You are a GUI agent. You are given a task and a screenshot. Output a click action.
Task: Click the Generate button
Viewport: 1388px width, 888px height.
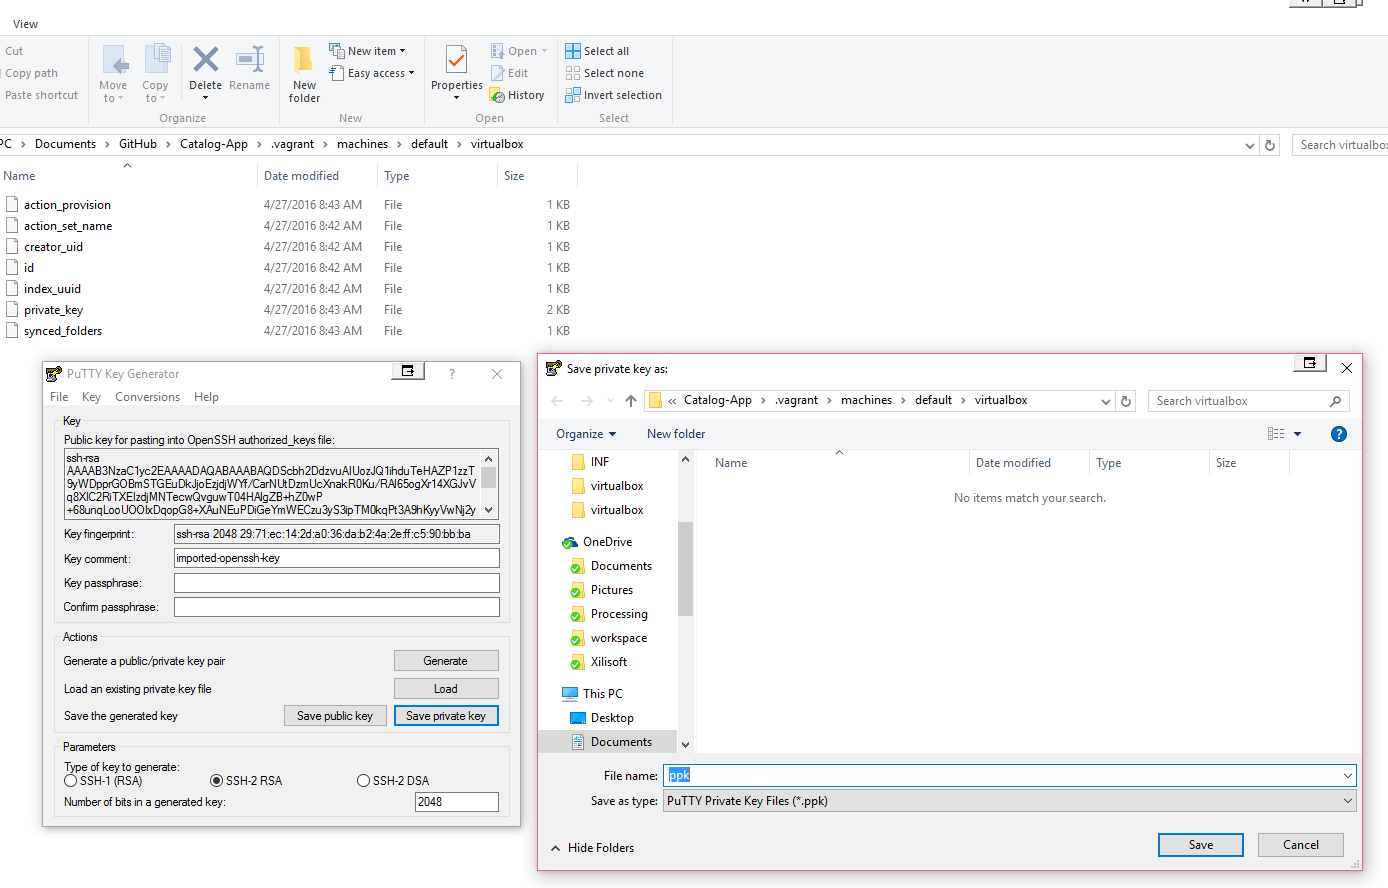446,661
